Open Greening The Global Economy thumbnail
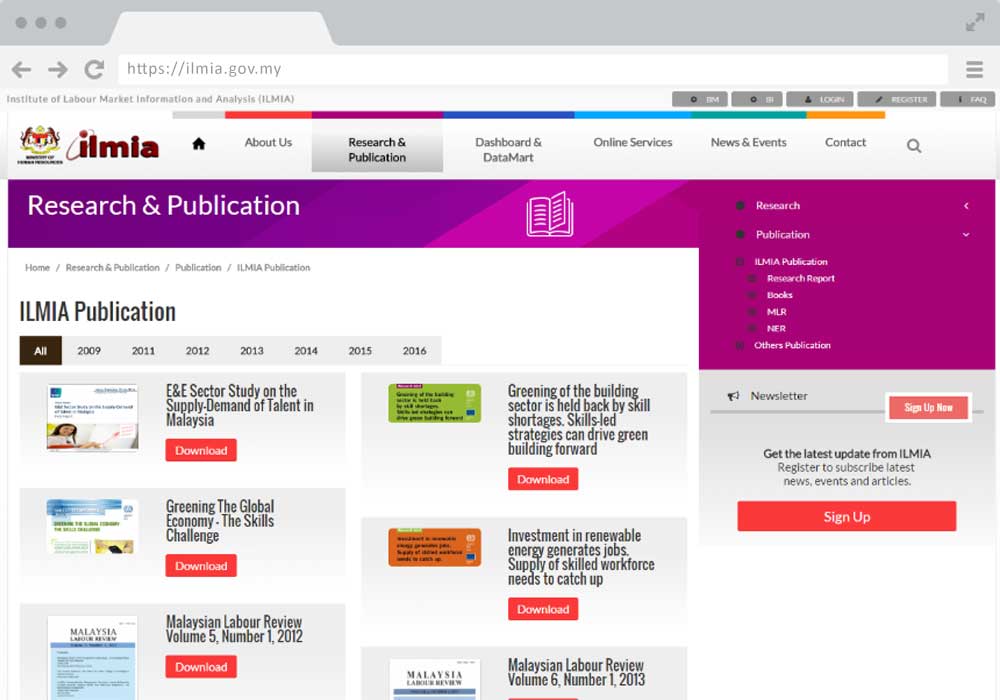 click(92, 527)
